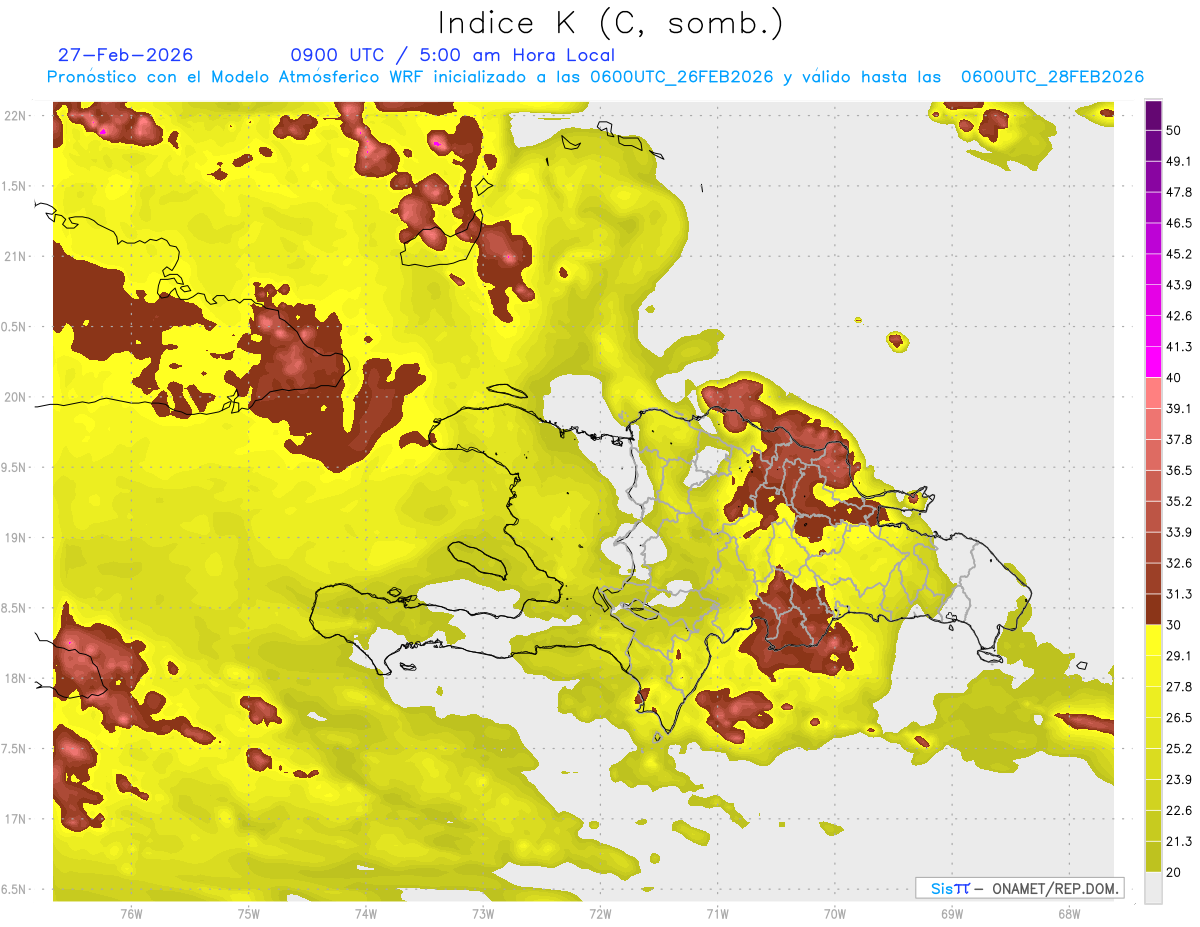Click the "18N" latitude label
Image resolution: width=1200 pixels, height=927 pixels.
pos(15,678)
